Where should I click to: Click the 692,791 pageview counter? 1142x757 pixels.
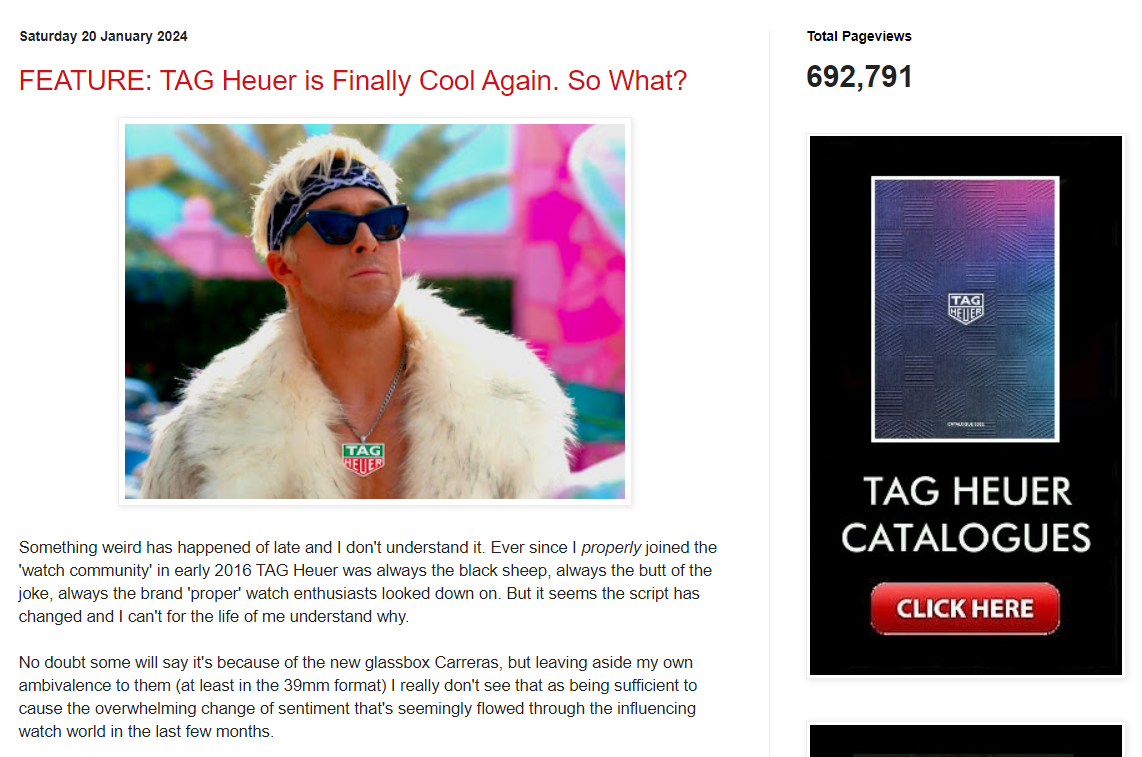tap(859, 77)
